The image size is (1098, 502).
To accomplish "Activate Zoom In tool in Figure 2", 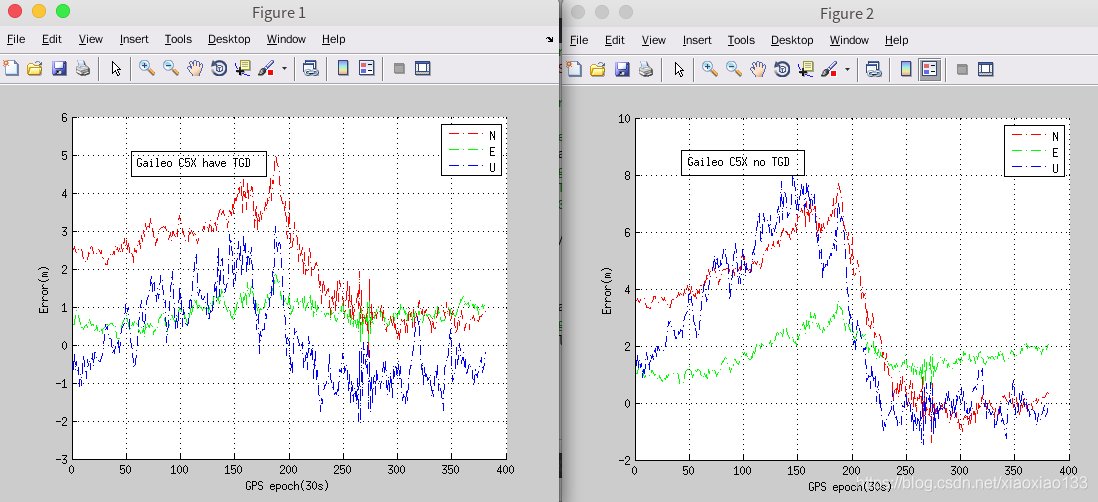I will coord(709,69).
